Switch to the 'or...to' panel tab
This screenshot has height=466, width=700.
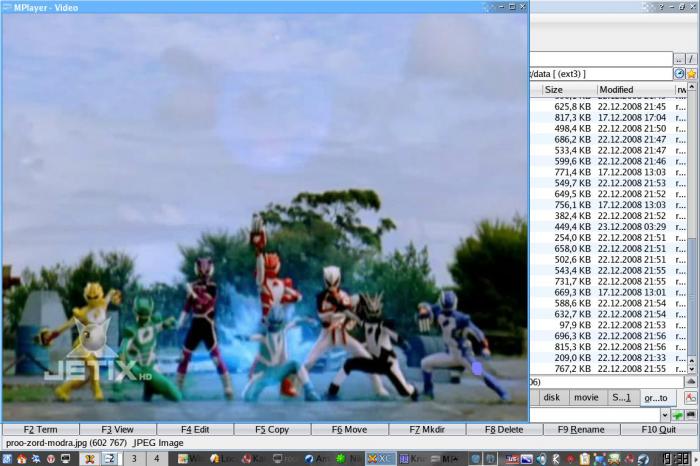[x=656, y=398]
